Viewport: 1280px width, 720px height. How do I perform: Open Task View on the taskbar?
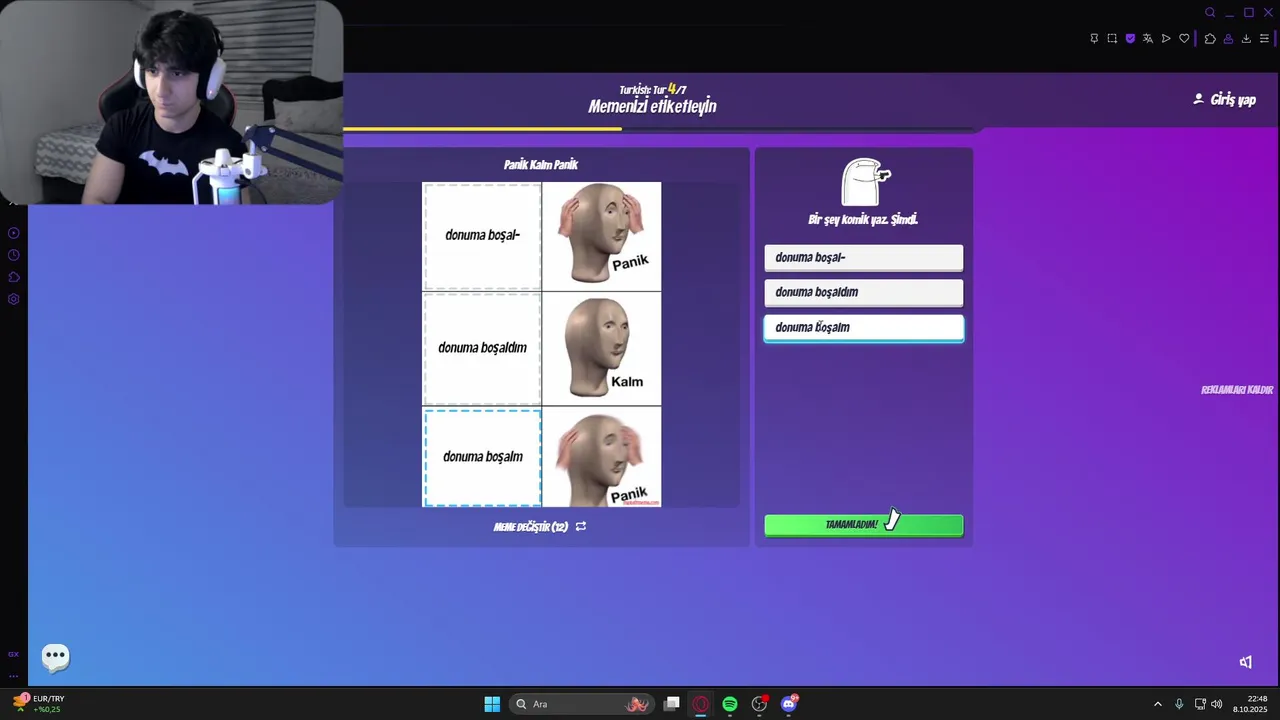tap(672, 704)
